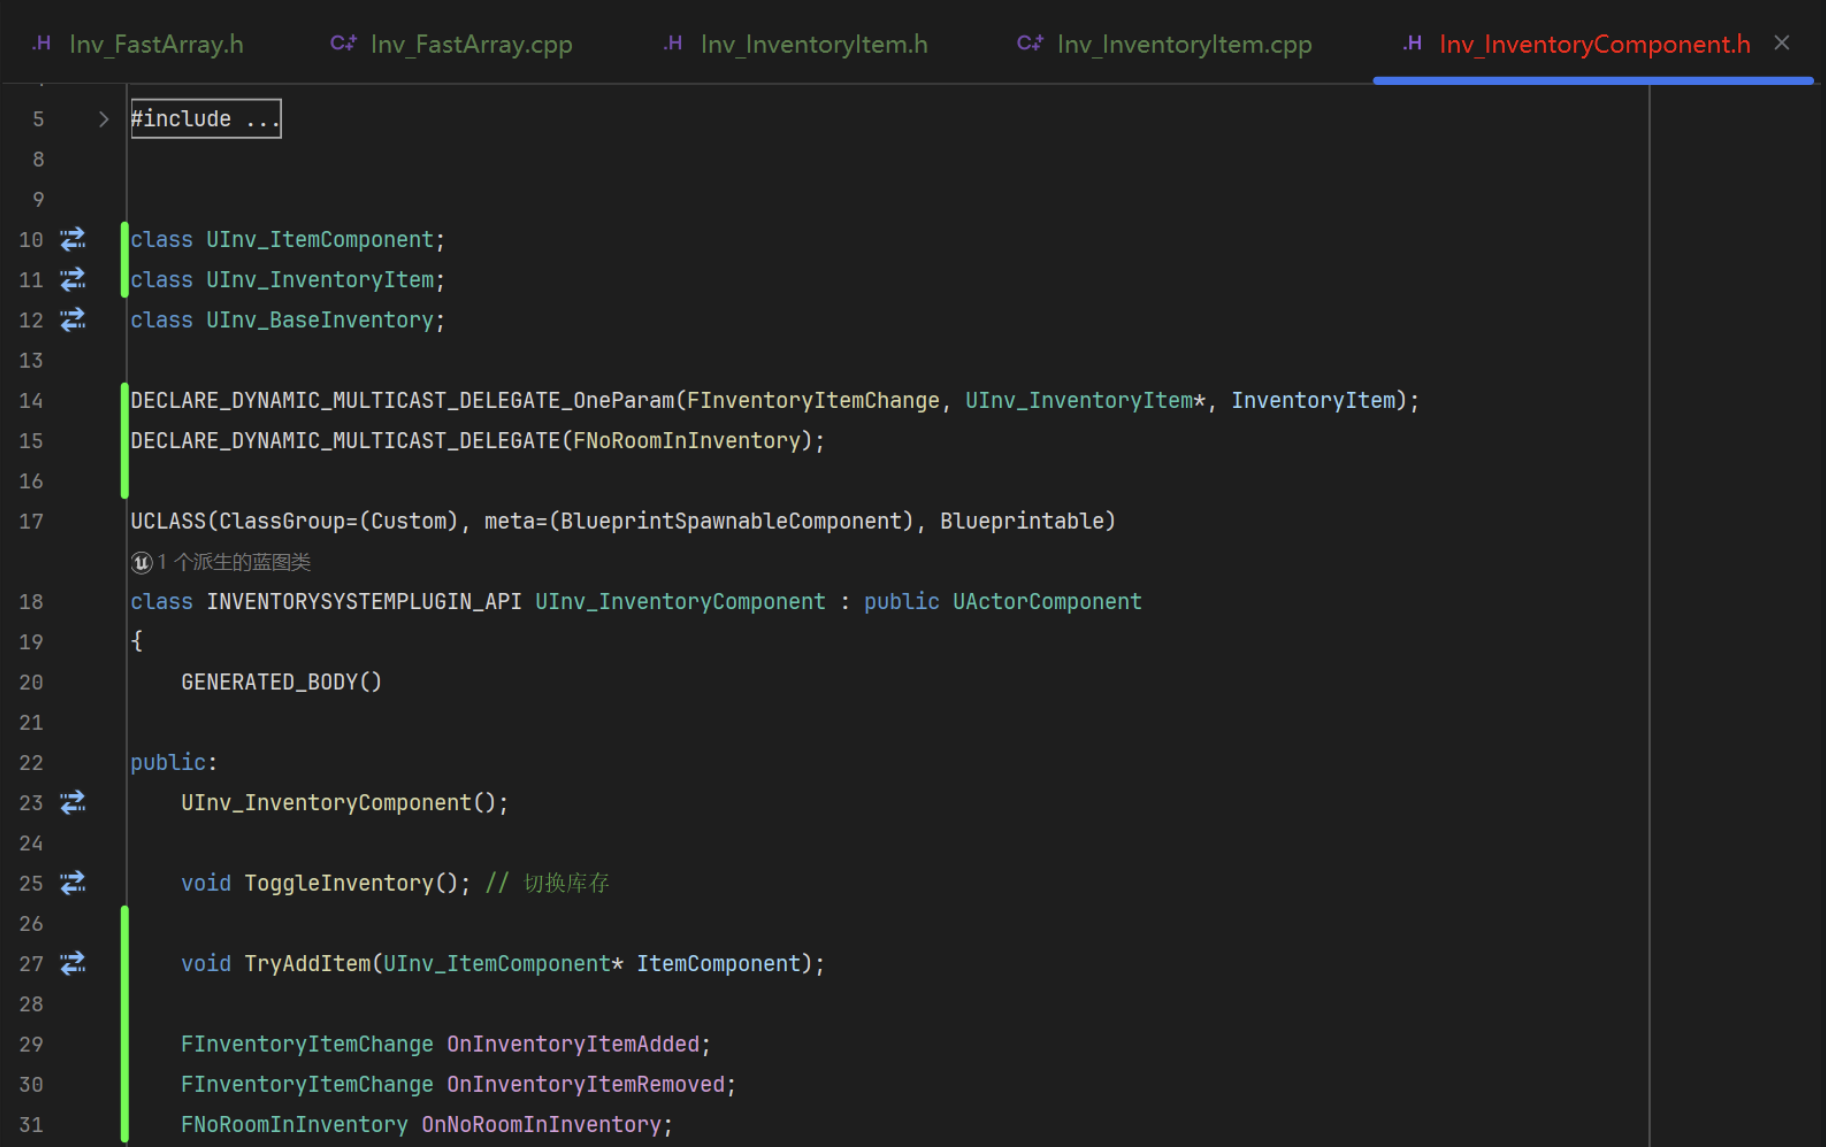
Task: Click the navigation gutter icon on line 27
Action: pyautogui.click(x=73, y=963)
